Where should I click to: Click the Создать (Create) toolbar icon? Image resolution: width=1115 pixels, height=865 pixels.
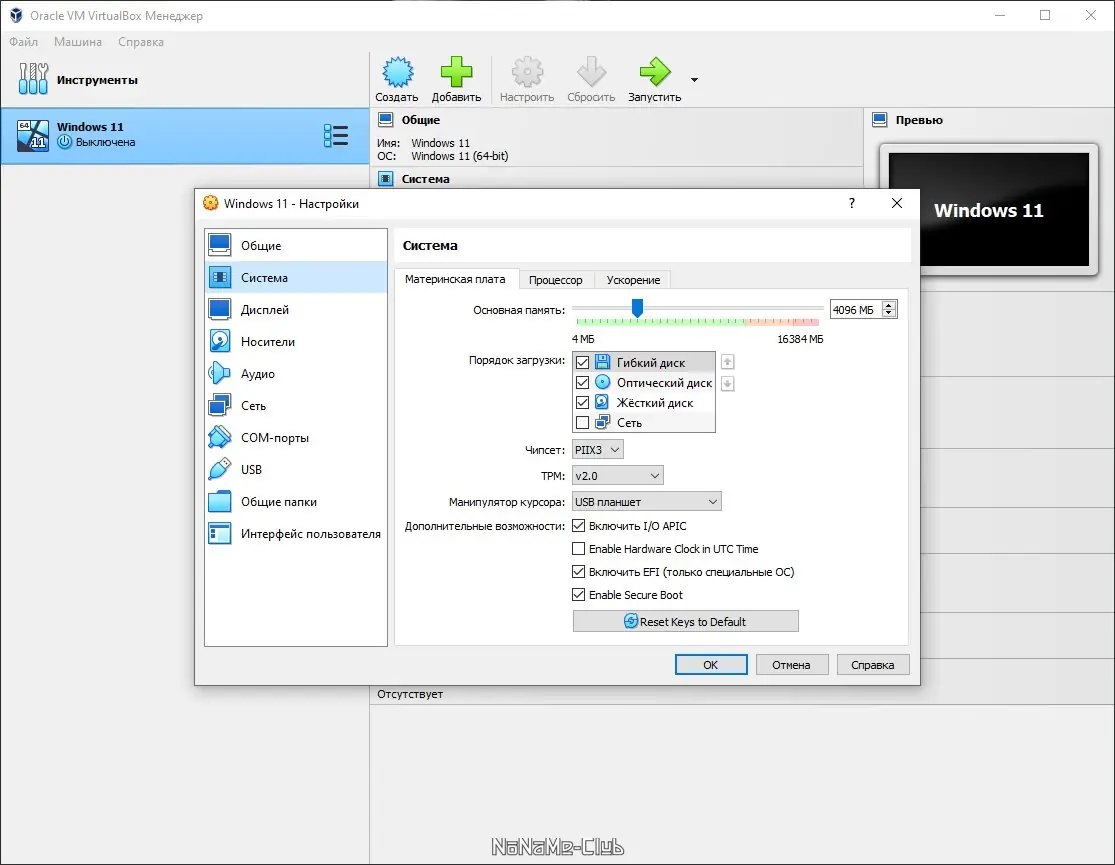point(397,72)
